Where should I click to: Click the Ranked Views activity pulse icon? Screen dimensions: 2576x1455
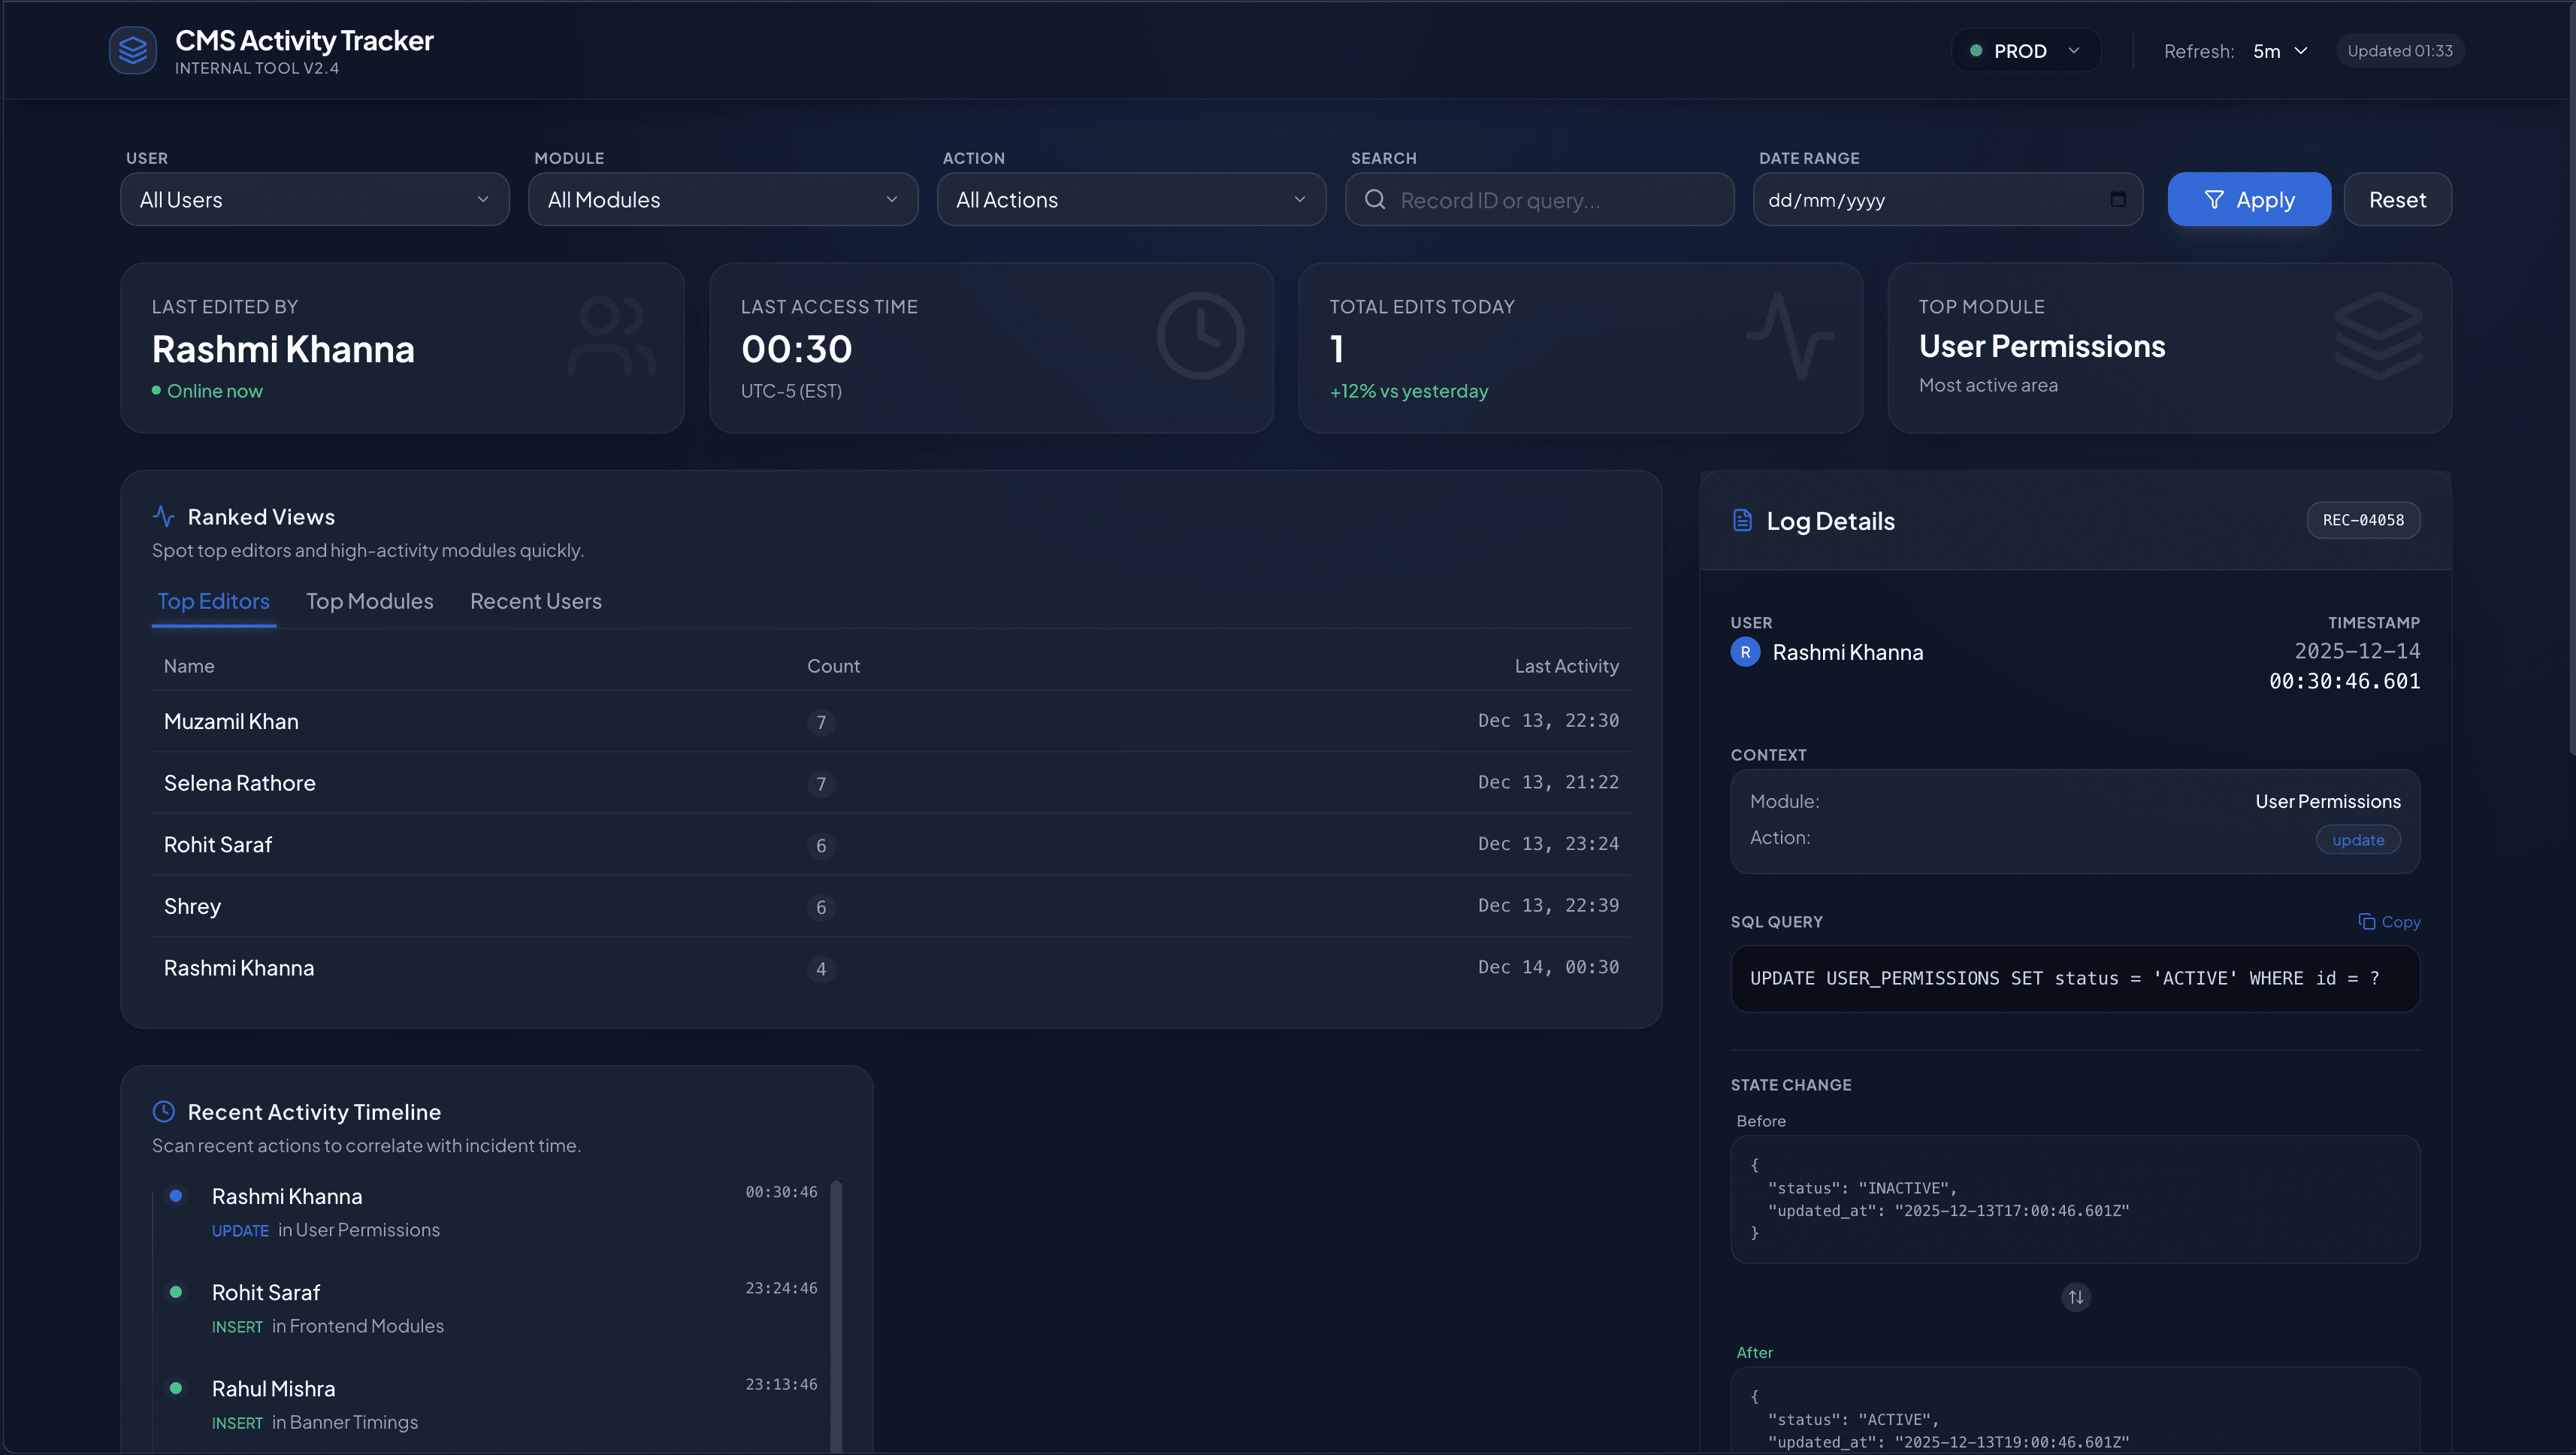click(x=164, y=516)
